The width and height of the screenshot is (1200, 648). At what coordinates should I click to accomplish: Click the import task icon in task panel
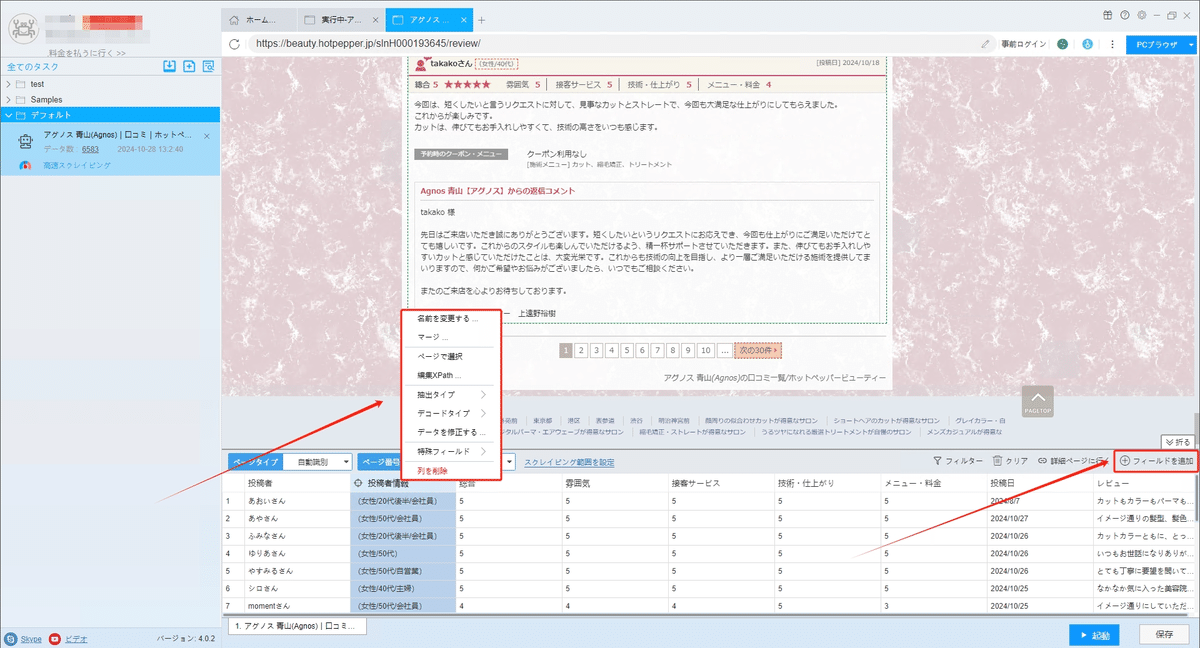coord(170,66)
